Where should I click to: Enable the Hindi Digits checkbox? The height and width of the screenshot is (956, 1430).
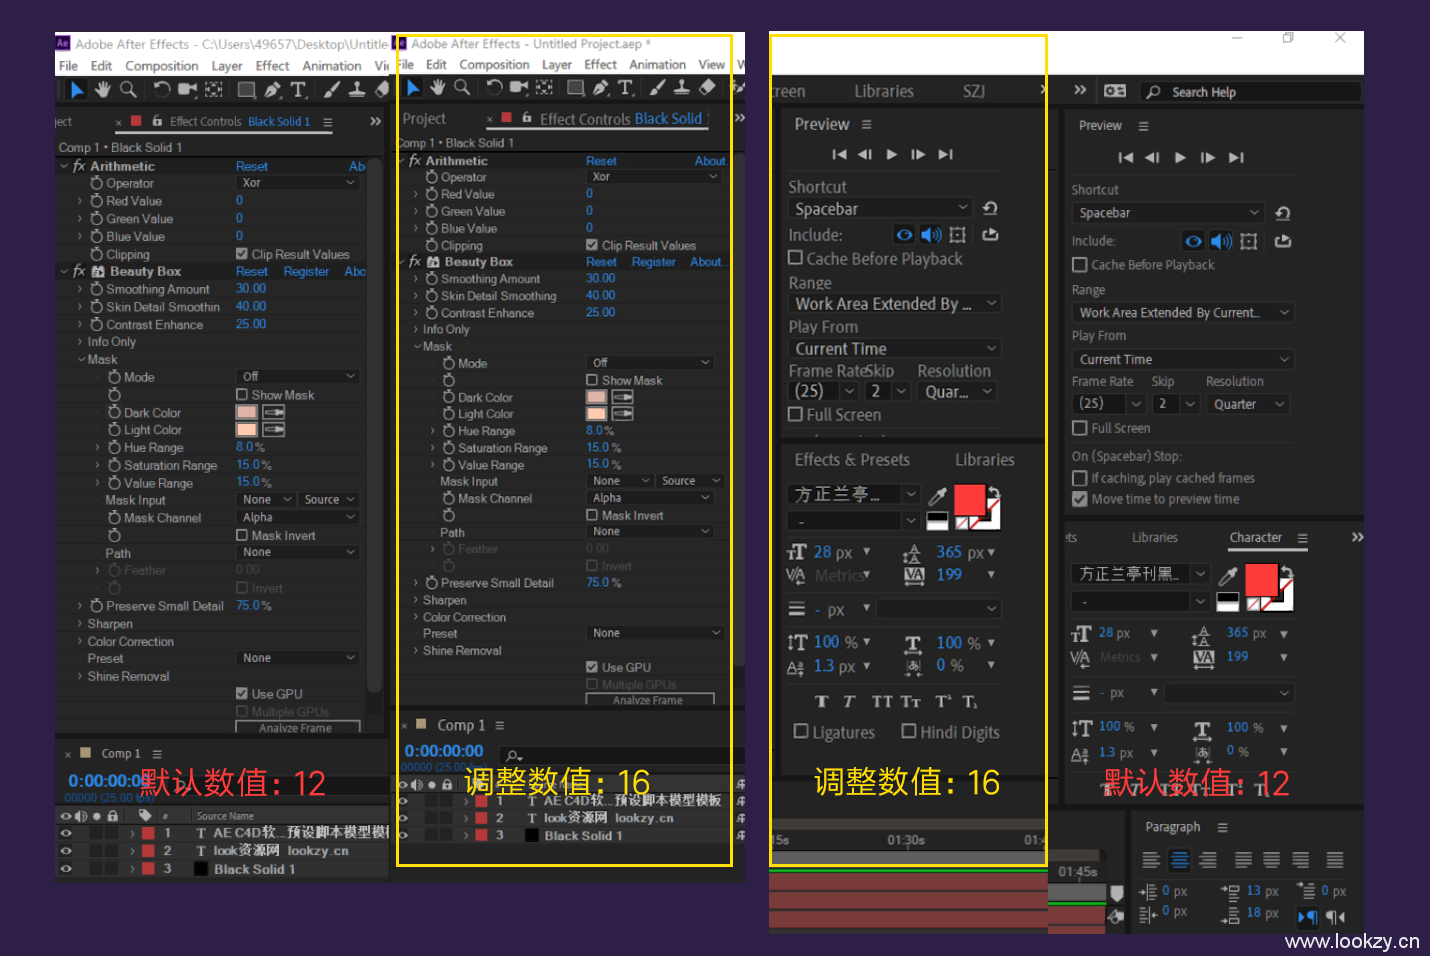(x=909, y=731)
